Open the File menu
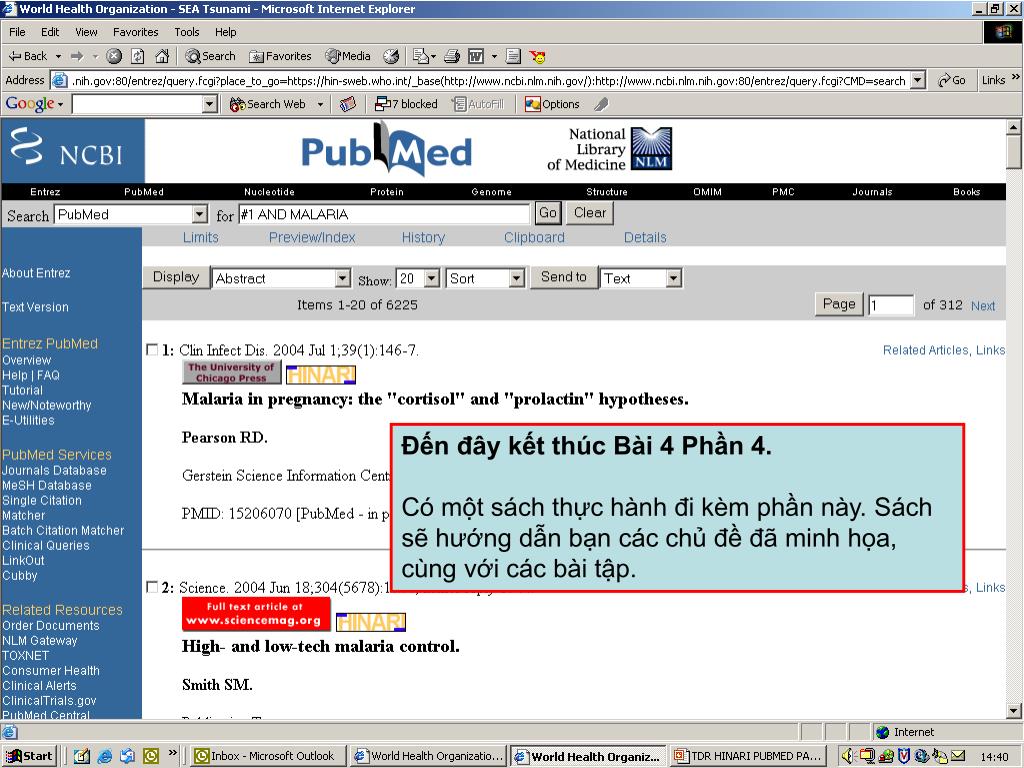 click(17, 32)
